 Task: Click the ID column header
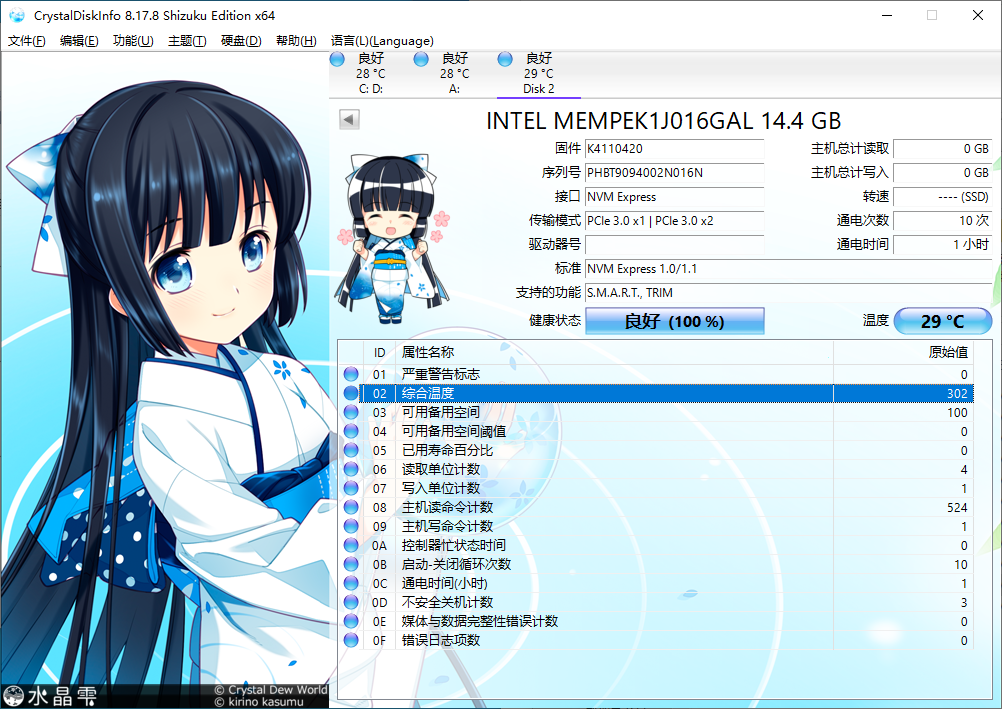click(380, 352)
